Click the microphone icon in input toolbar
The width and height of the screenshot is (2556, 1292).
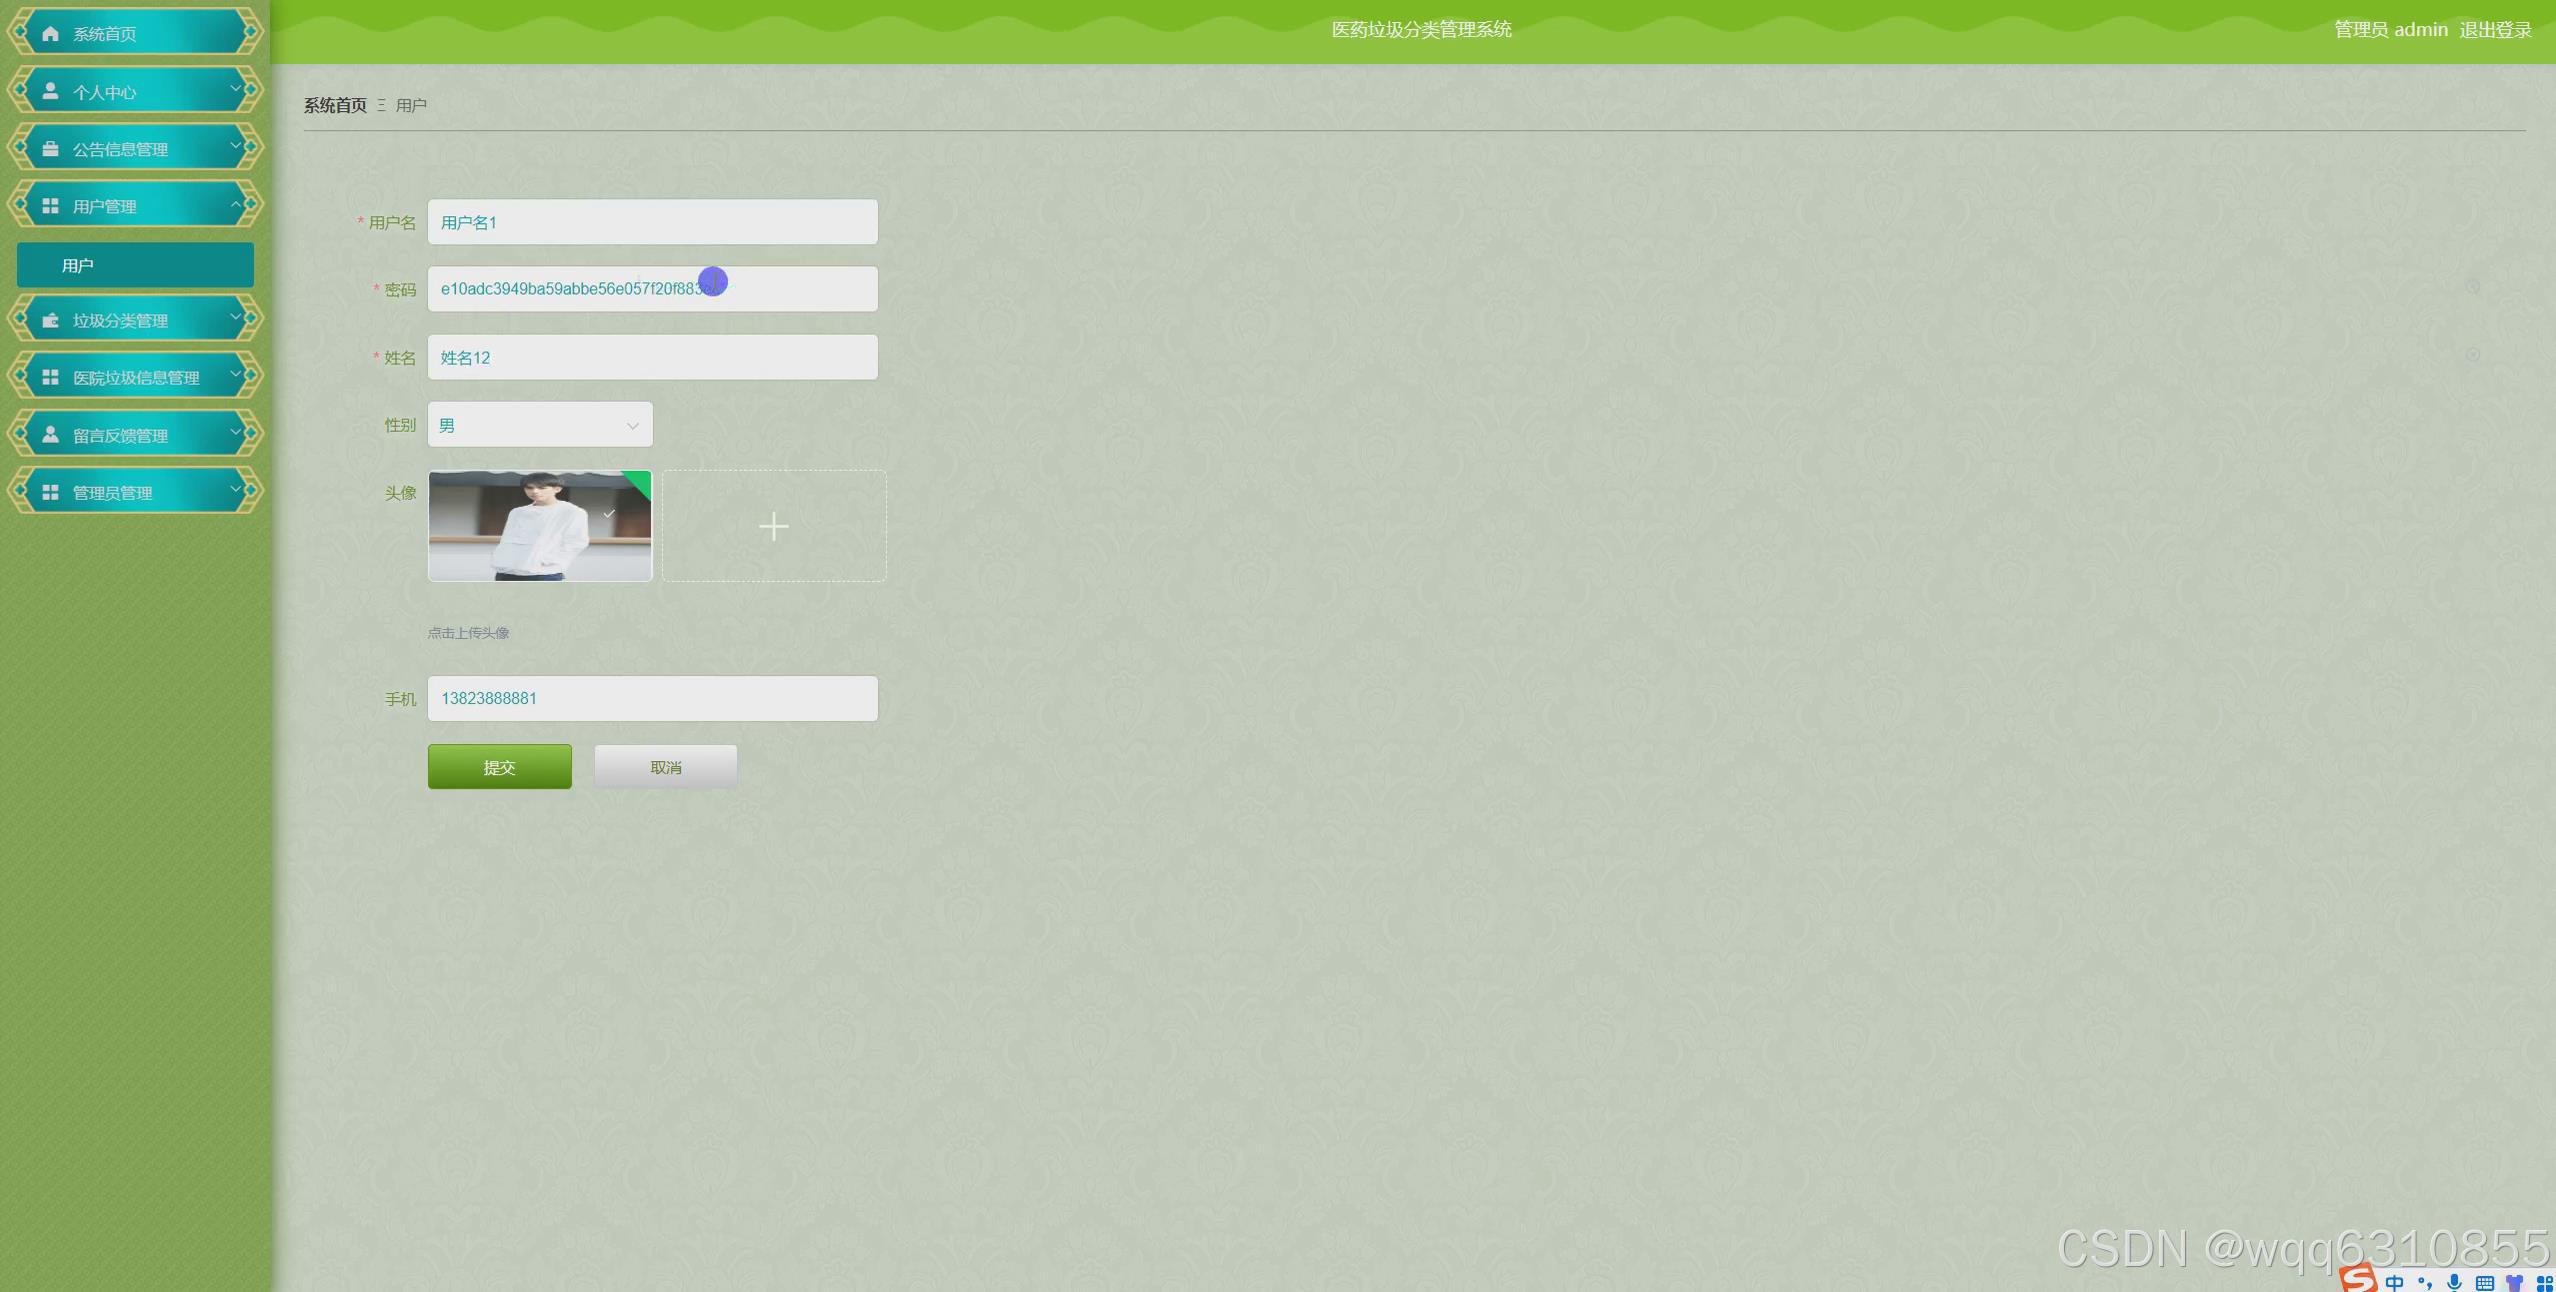tap(2454, 1282)
